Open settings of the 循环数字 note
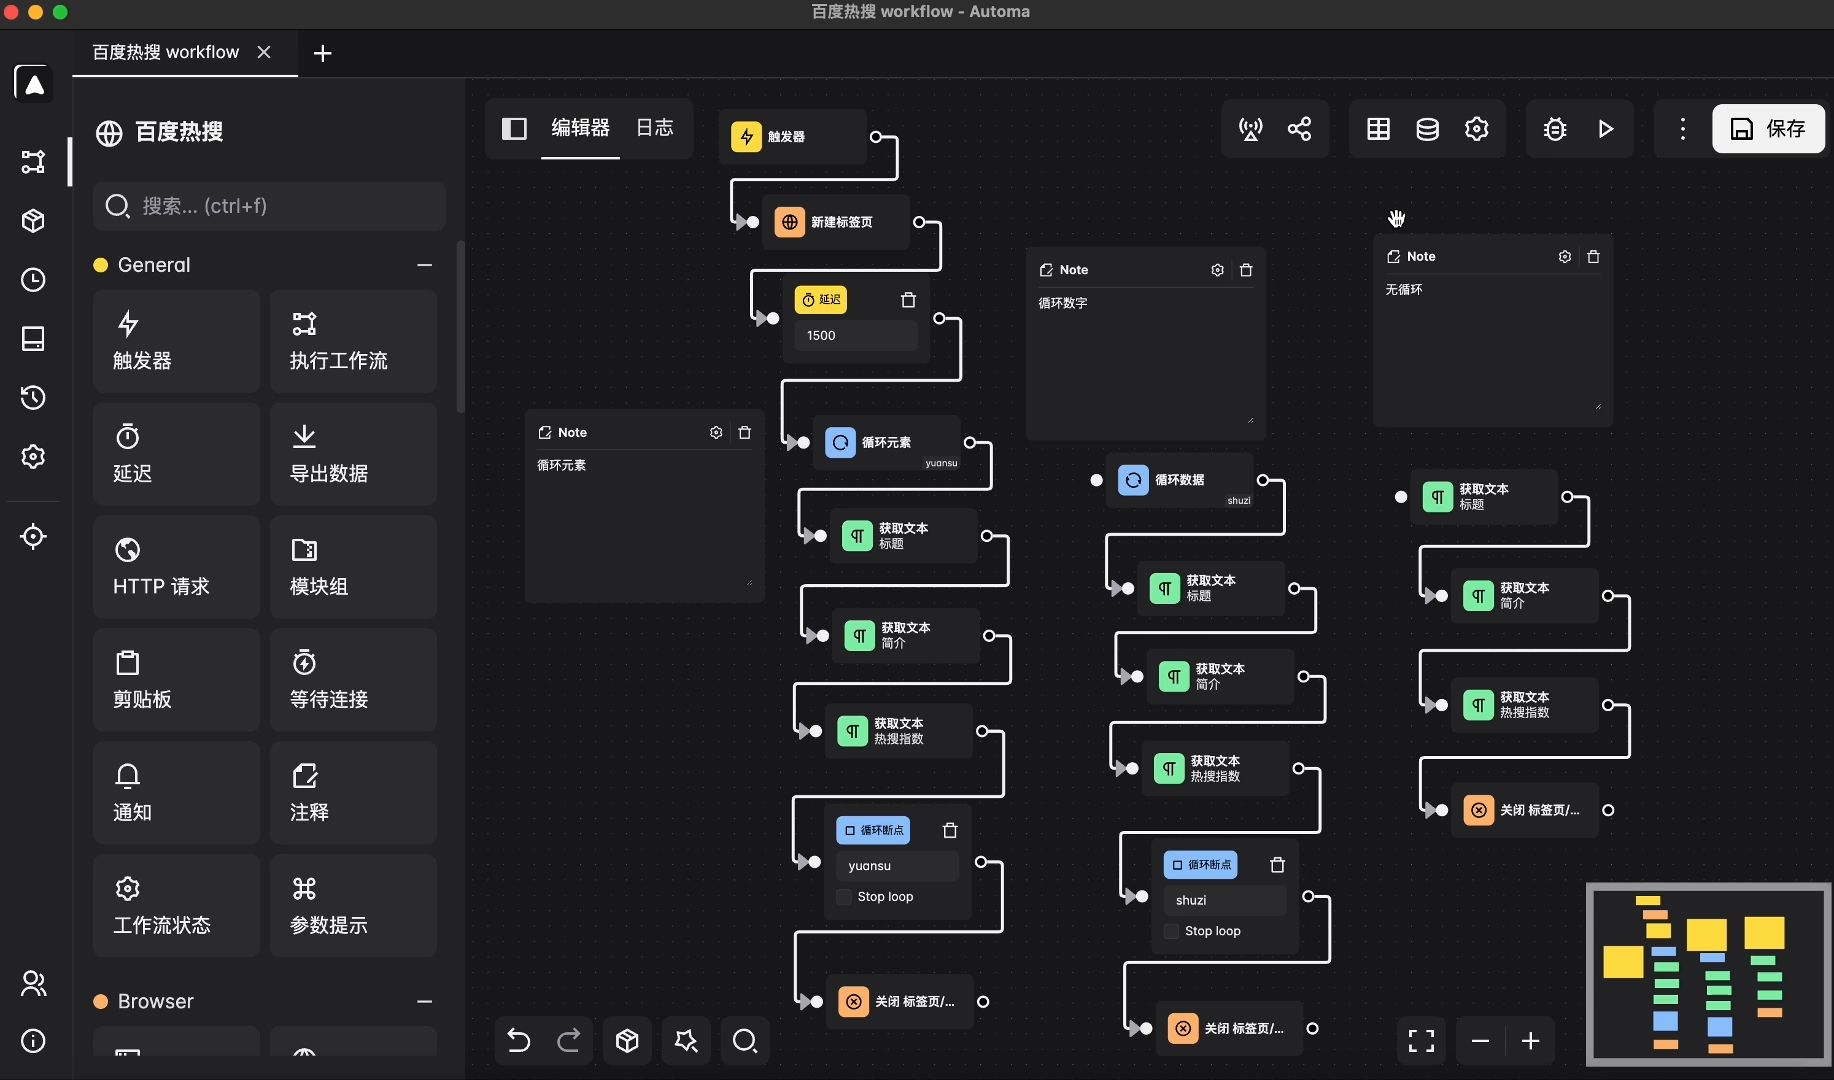The width and height of the screenshot is (1834, 1080). click(x=1217, y=270)
